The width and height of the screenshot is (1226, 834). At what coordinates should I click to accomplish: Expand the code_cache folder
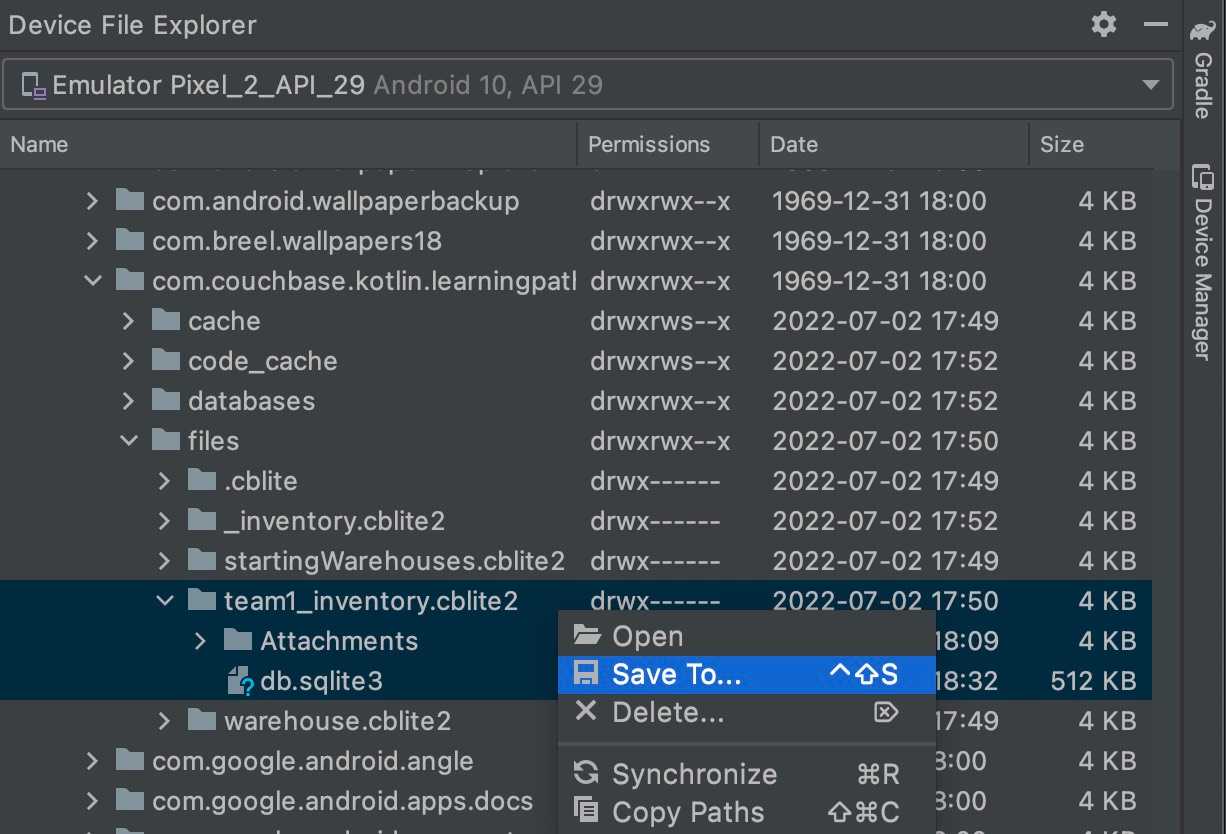coord(128,361)
